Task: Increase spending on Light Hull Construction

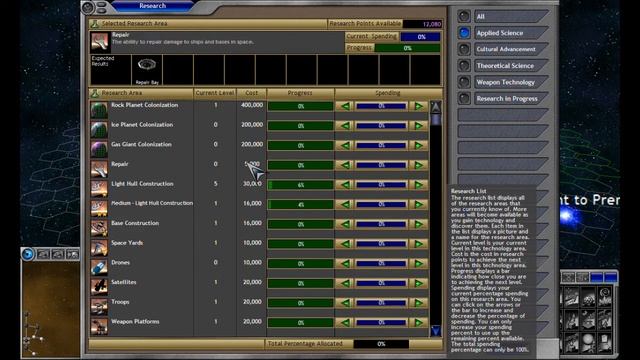Action: (418, 184)
